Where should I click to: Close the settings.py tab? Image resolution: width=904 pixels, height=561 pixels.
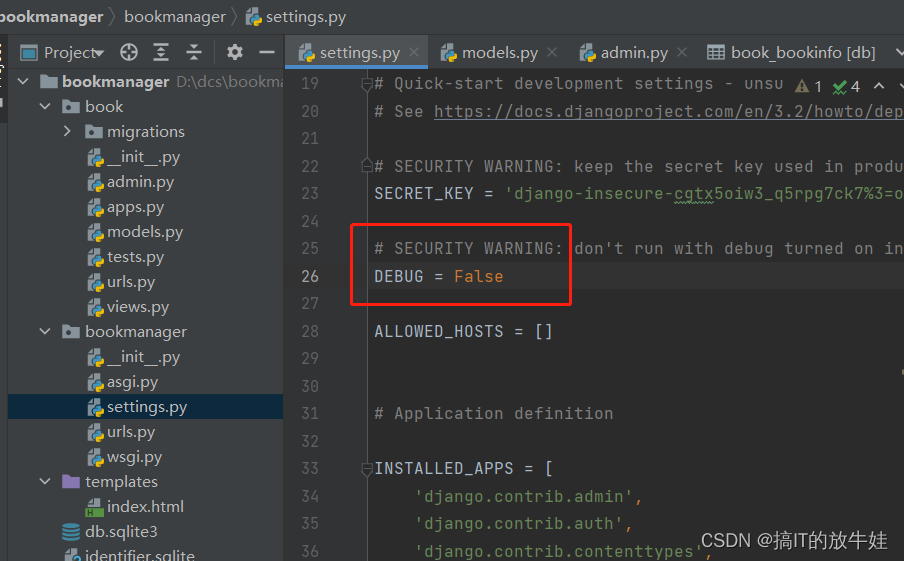point(414,52)
